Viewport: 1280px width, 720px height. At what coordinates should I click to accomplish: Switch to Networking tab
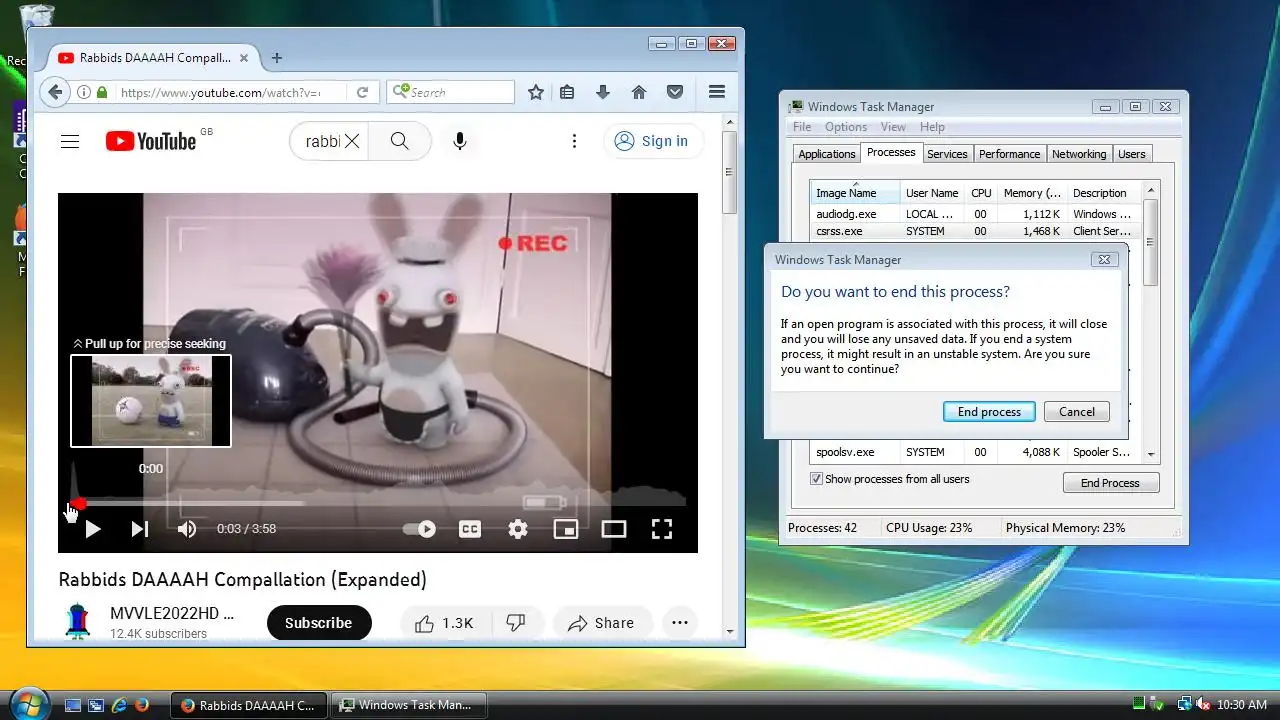tap(1079, 154)
